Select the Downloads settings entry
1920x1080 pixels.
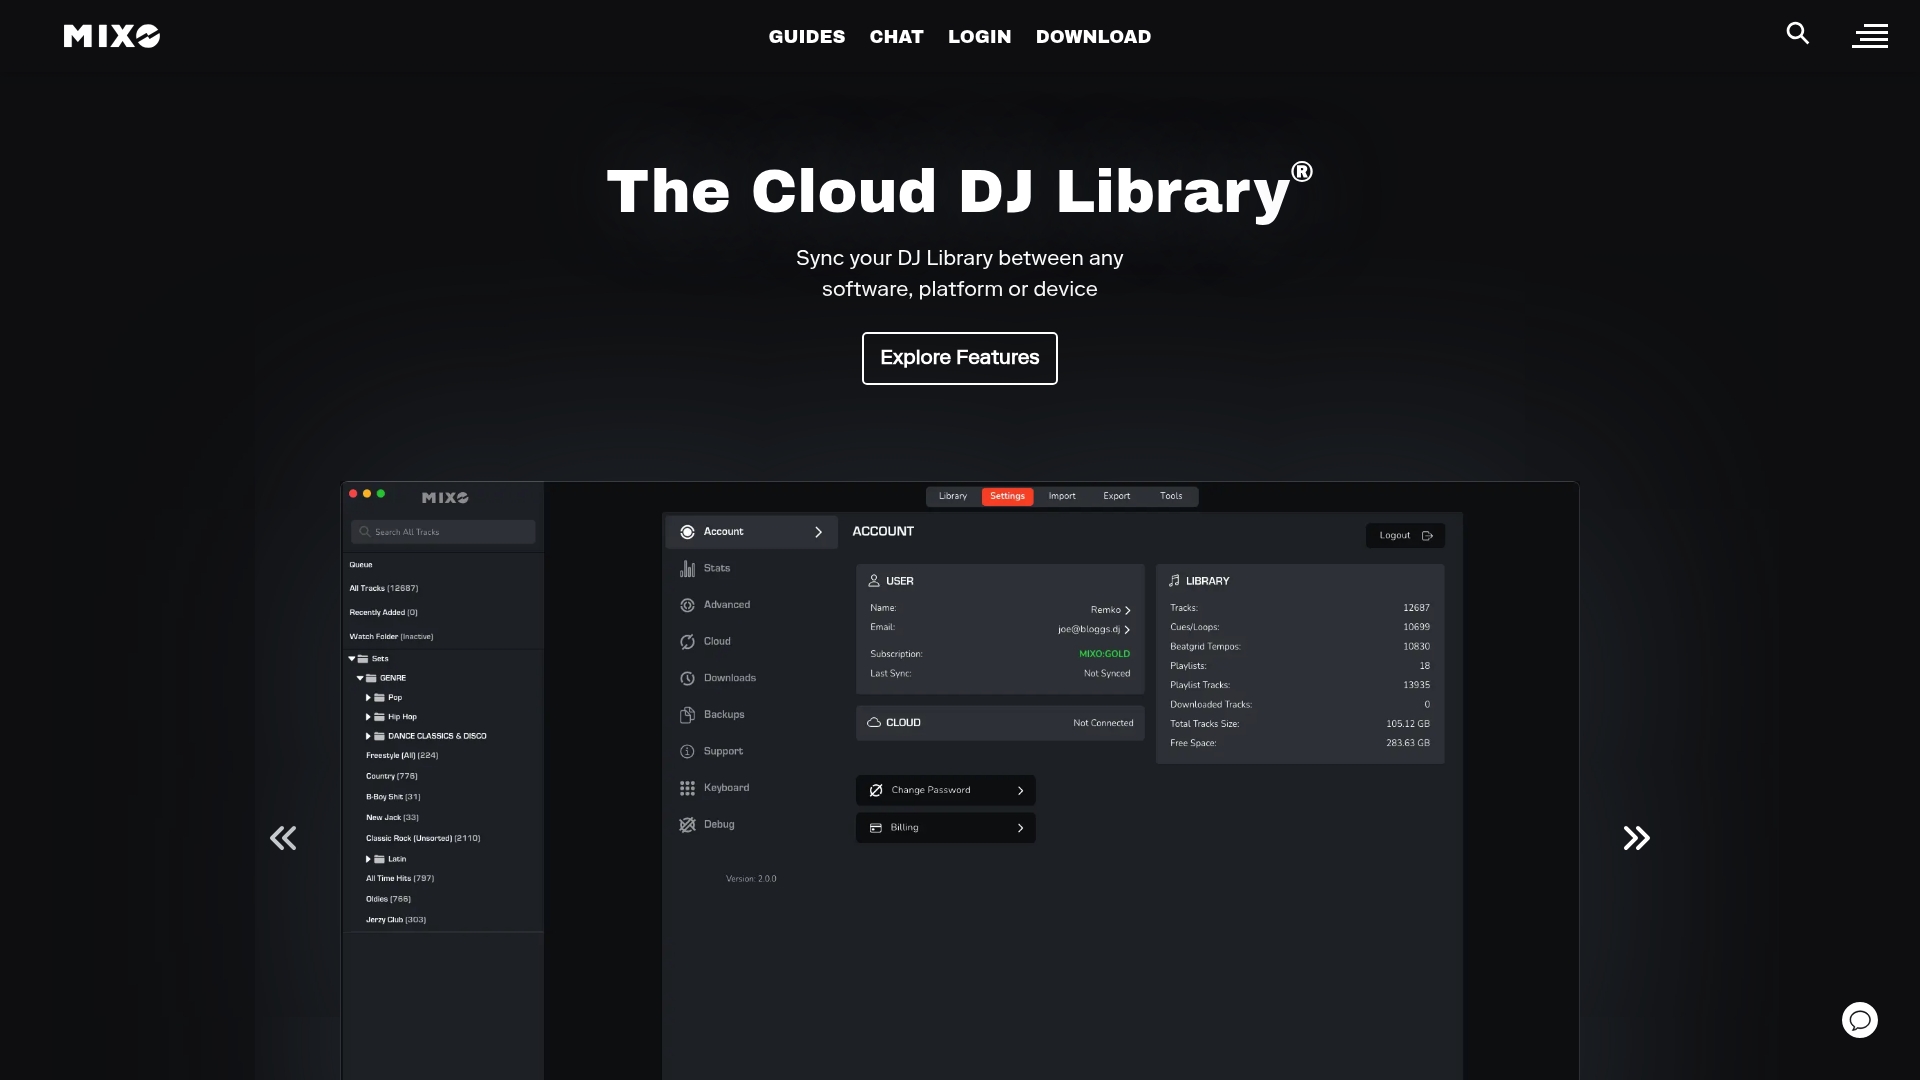pyautogui.click(x=752, y=678)
